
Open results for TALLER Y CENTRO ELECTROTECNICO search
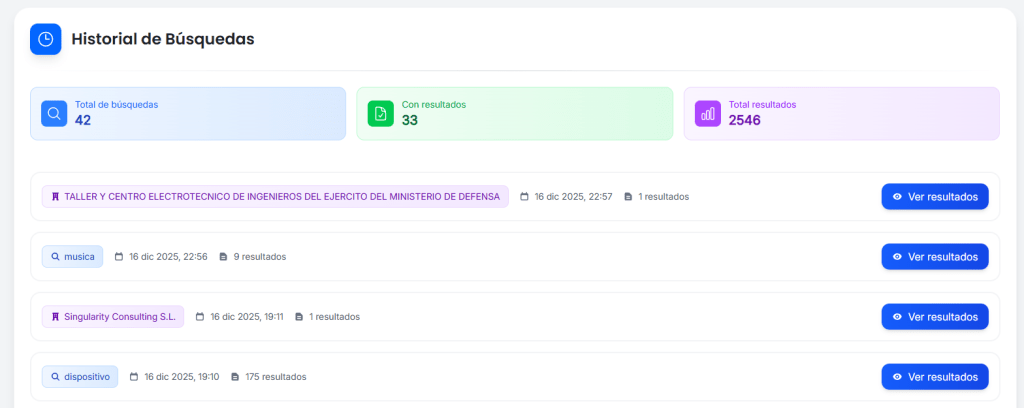coord(934,197)
